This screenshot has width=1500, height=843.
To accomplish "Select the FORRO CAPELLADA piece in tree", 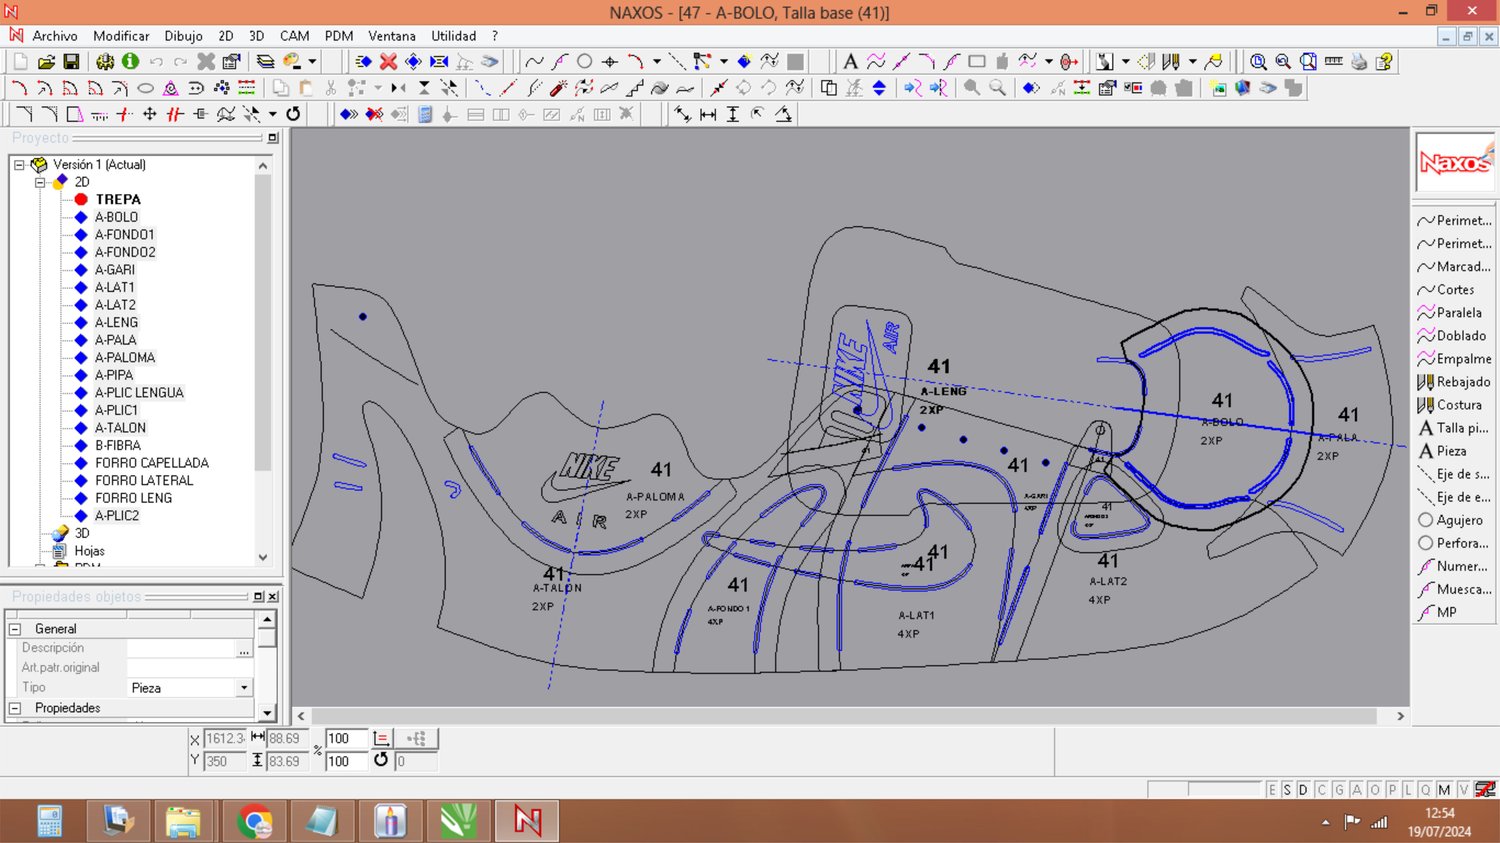I will tap(152, 463).
